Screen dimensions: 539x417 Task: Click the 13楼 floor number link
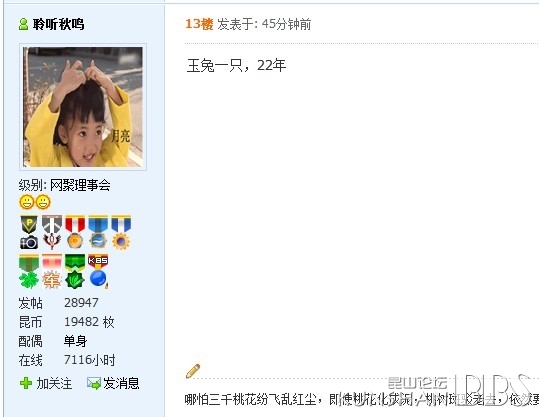click(x=199, y=24)
